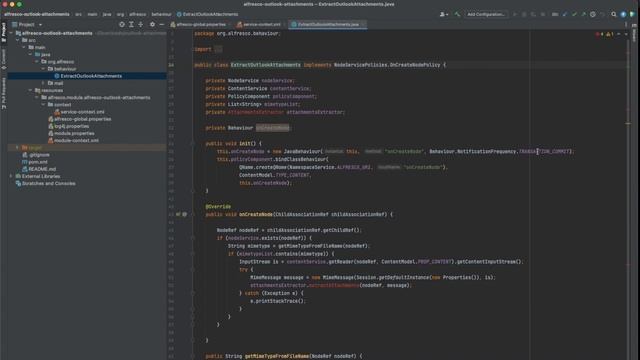Expand the target folder
Viewport: 640px width, 360px height.
pos(18,147)
